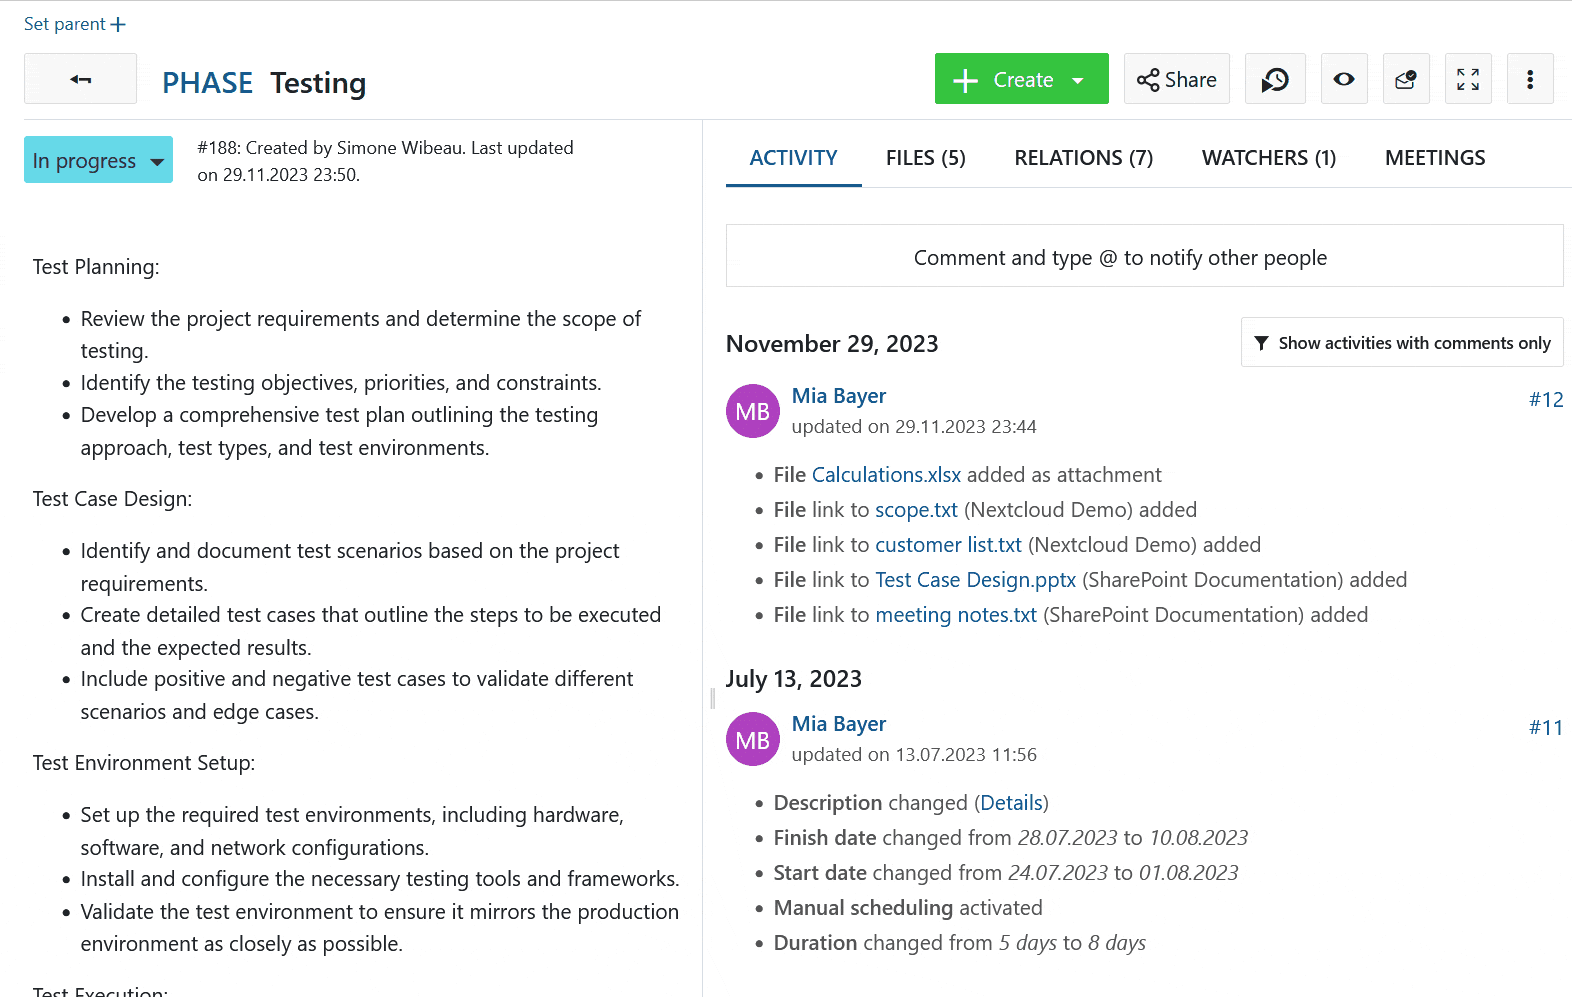Open the Calculations.xlsx attachment link

point(886,475)
